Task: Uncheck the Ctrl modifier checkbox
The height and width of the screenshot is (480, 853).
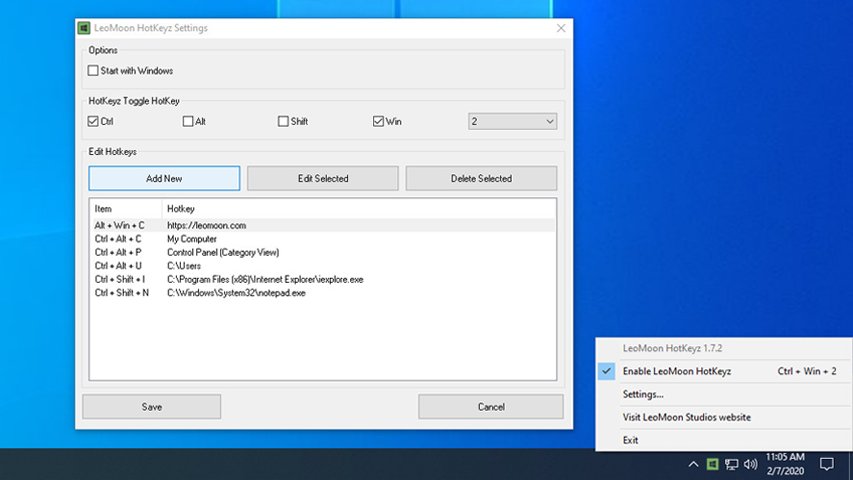Action: click(94, 122)
